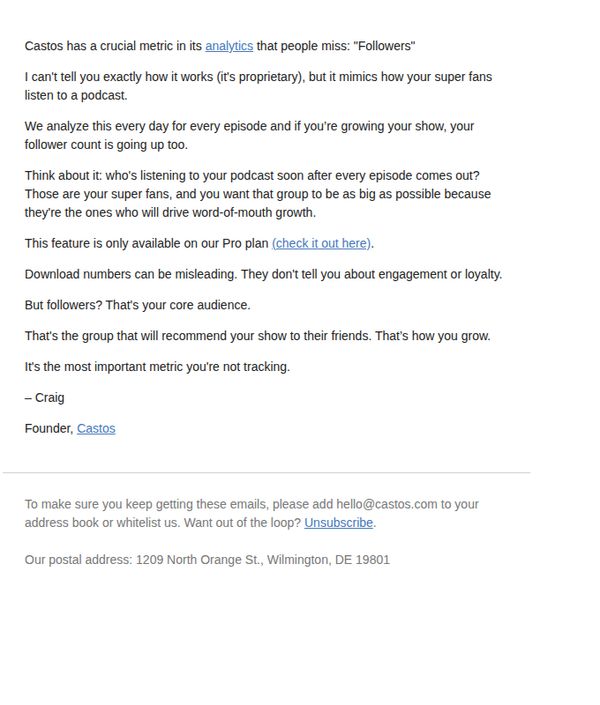Image resolution: width=600 pixels, height=705 pixels.
Task: Click the "recommend your show" sentence
Action: pyautogui.click(x=257, y=336)
